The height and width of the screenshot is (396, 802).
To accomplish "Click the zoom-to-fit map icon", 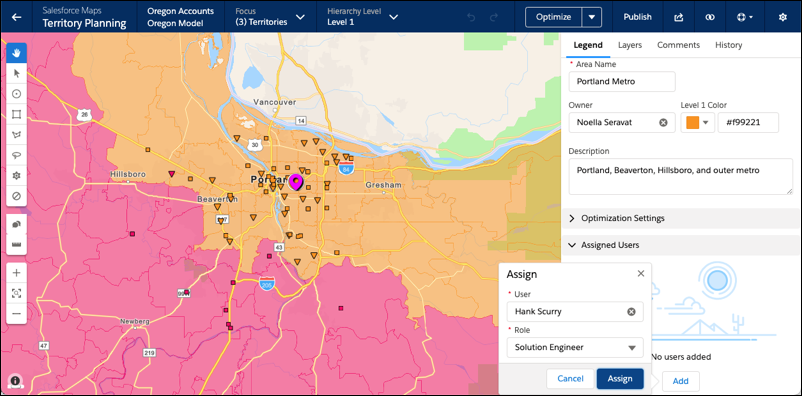I will pyautogui.click(x=16, y=293).
